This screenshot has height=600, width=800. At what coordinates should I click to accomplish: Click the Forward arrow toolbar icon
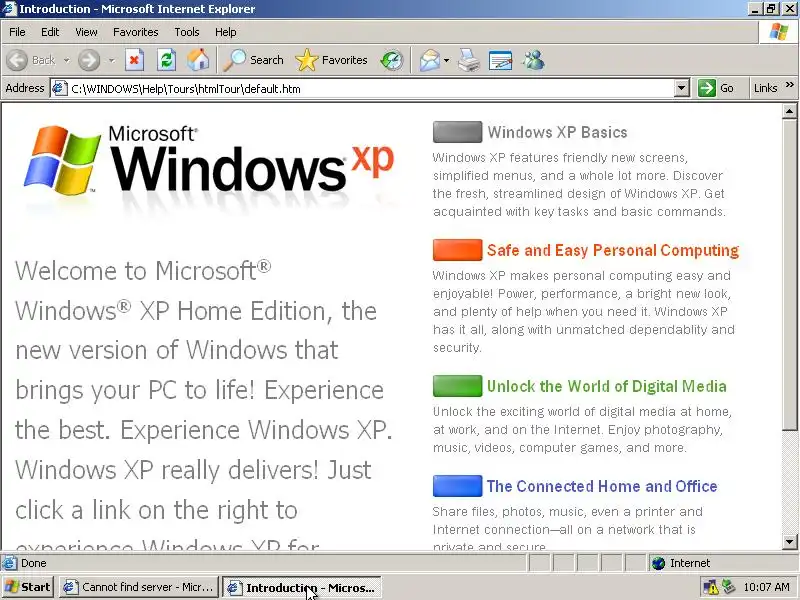(x=89, y=60)
